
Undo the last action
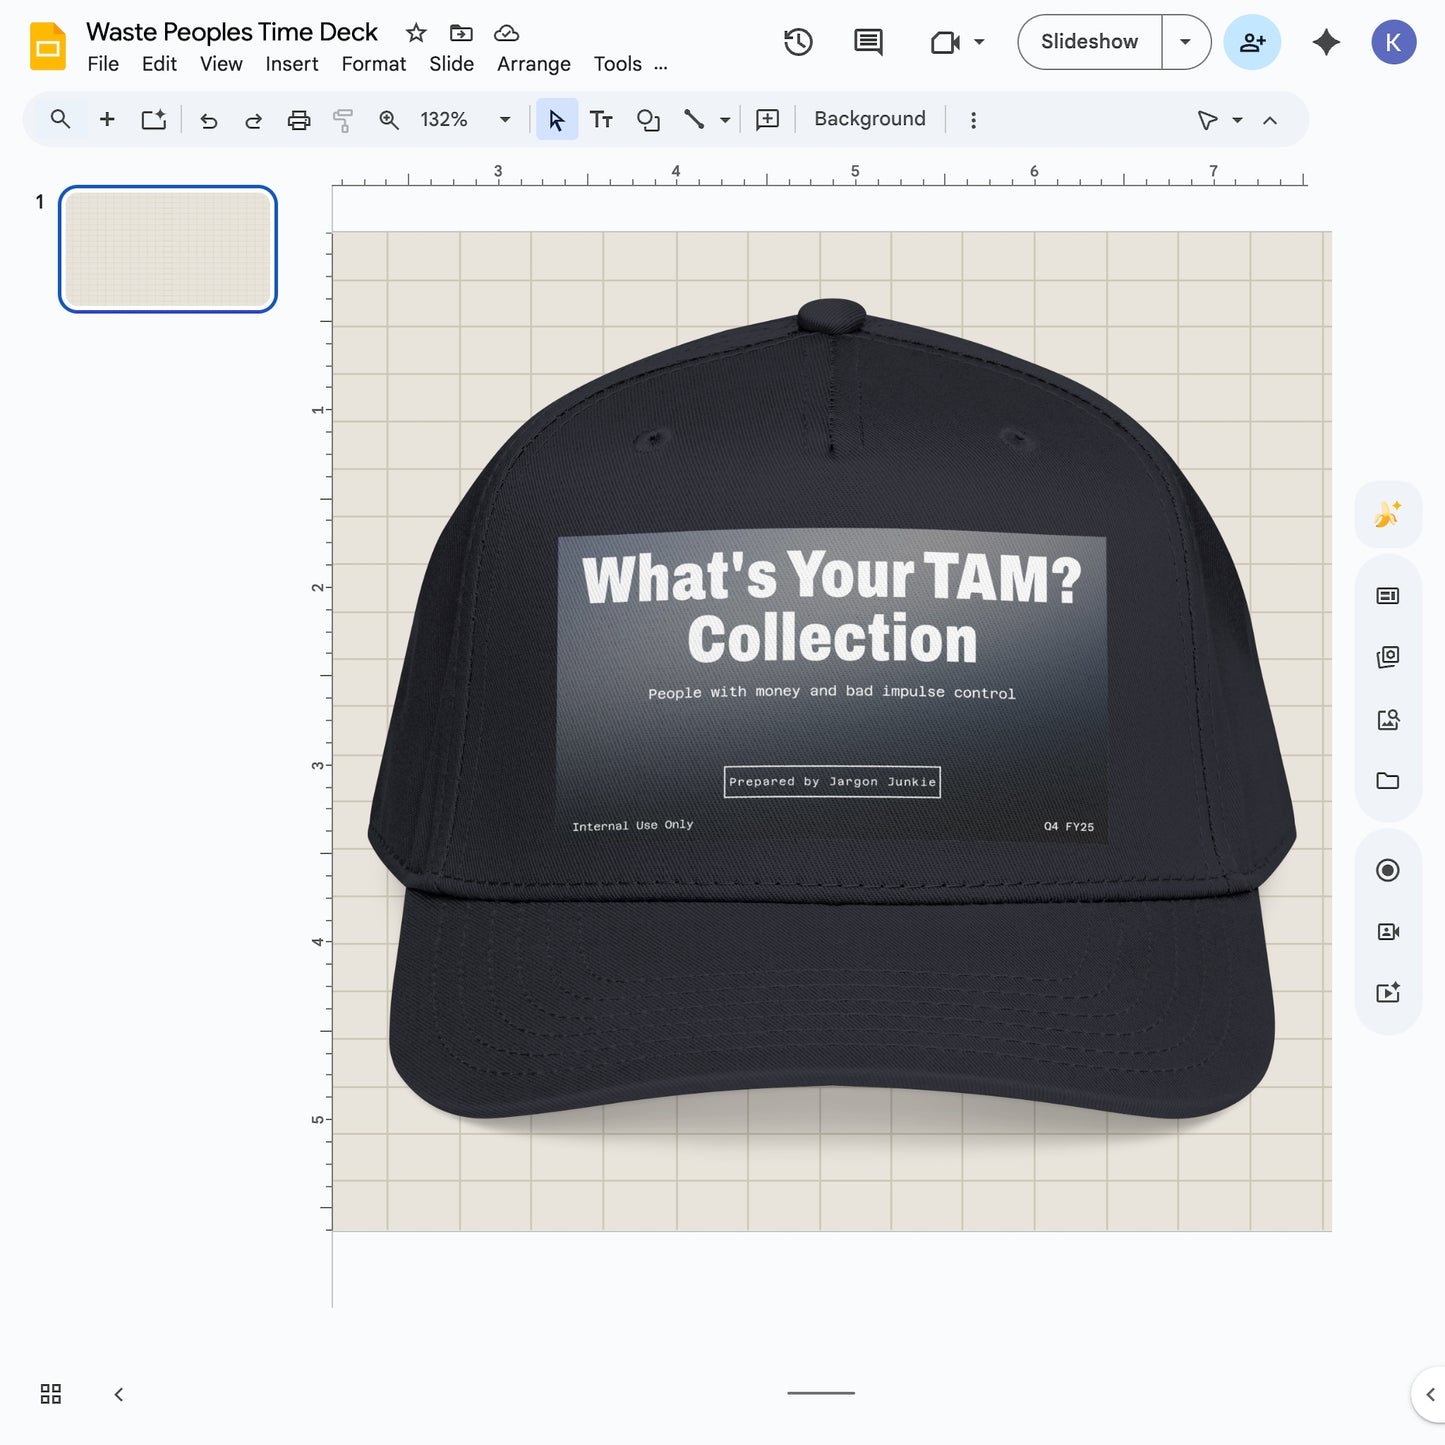click(x=208, y=119)
